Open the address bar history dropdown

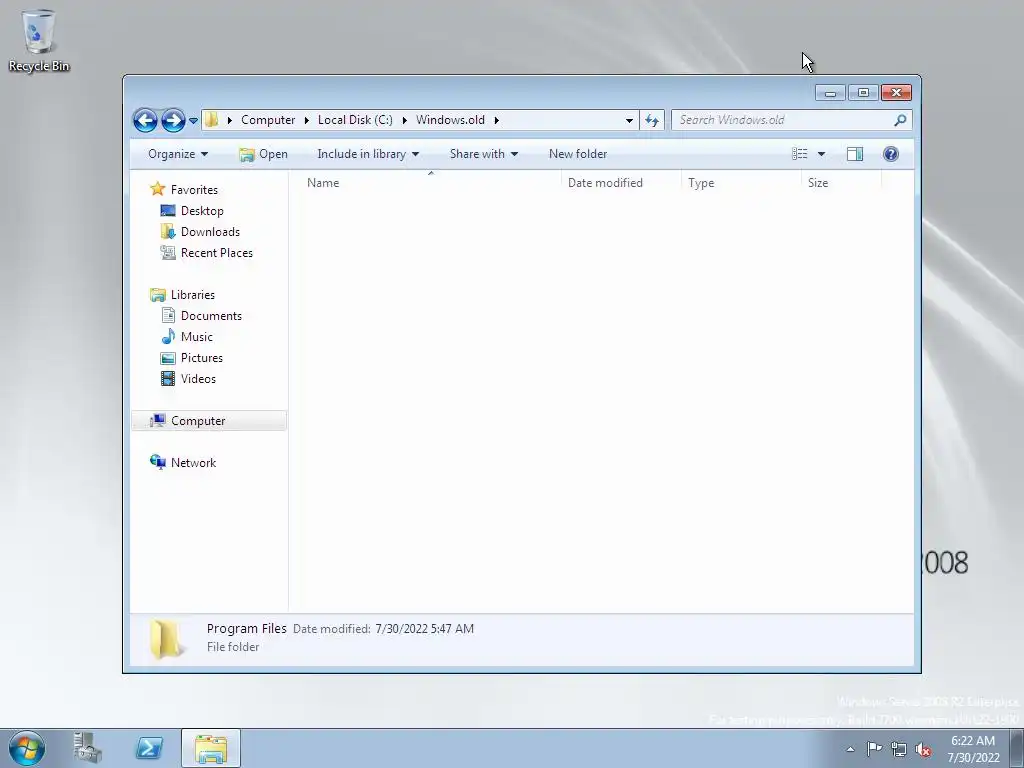point(629,120)
